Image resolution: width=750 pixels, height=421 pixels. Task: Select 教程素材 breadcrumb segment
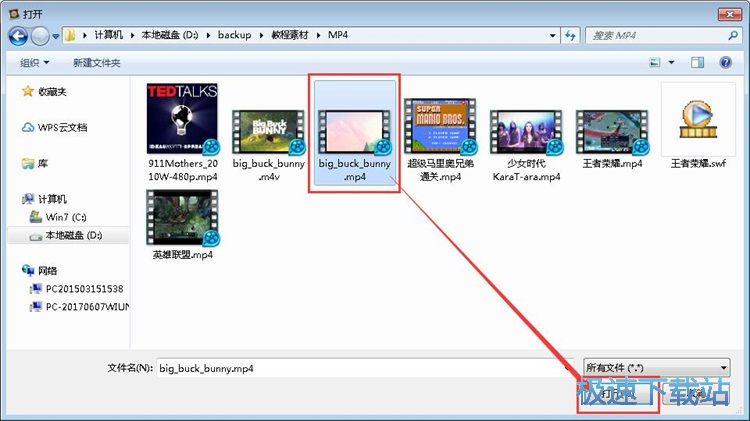[290, 35]
